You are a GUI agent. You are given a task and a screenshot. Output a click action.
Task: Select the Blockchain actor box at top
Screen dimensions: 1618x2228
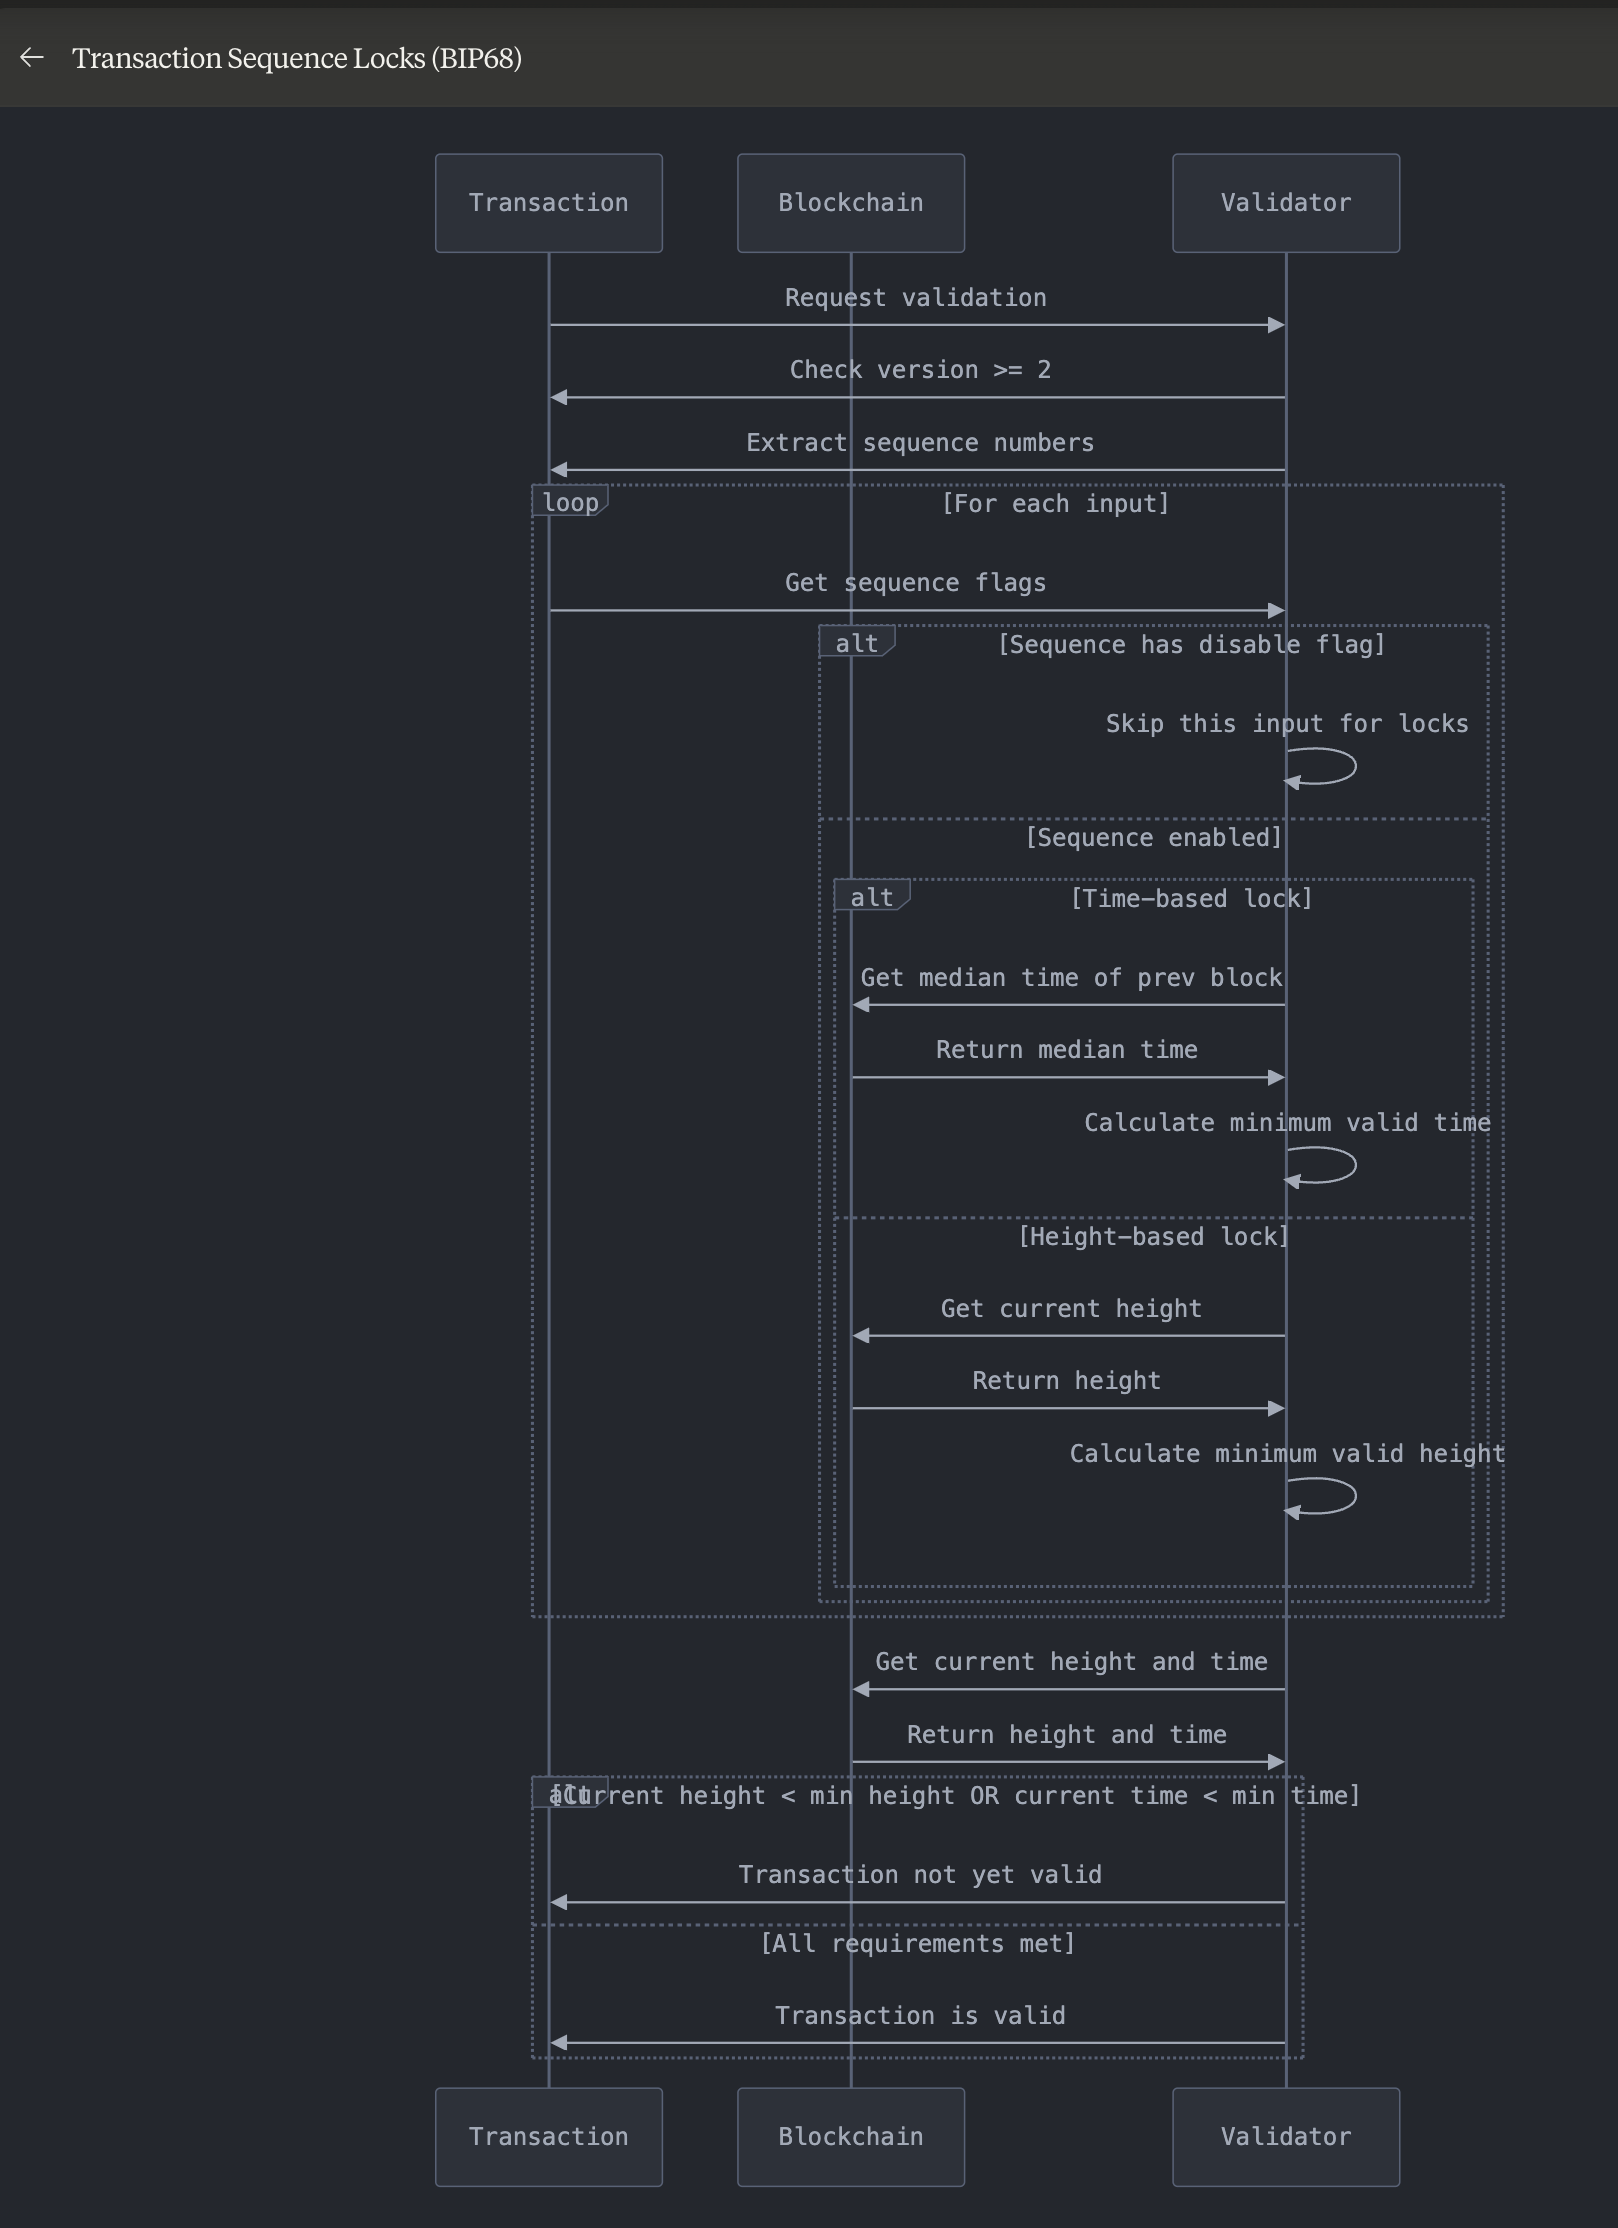pos(850,202)
